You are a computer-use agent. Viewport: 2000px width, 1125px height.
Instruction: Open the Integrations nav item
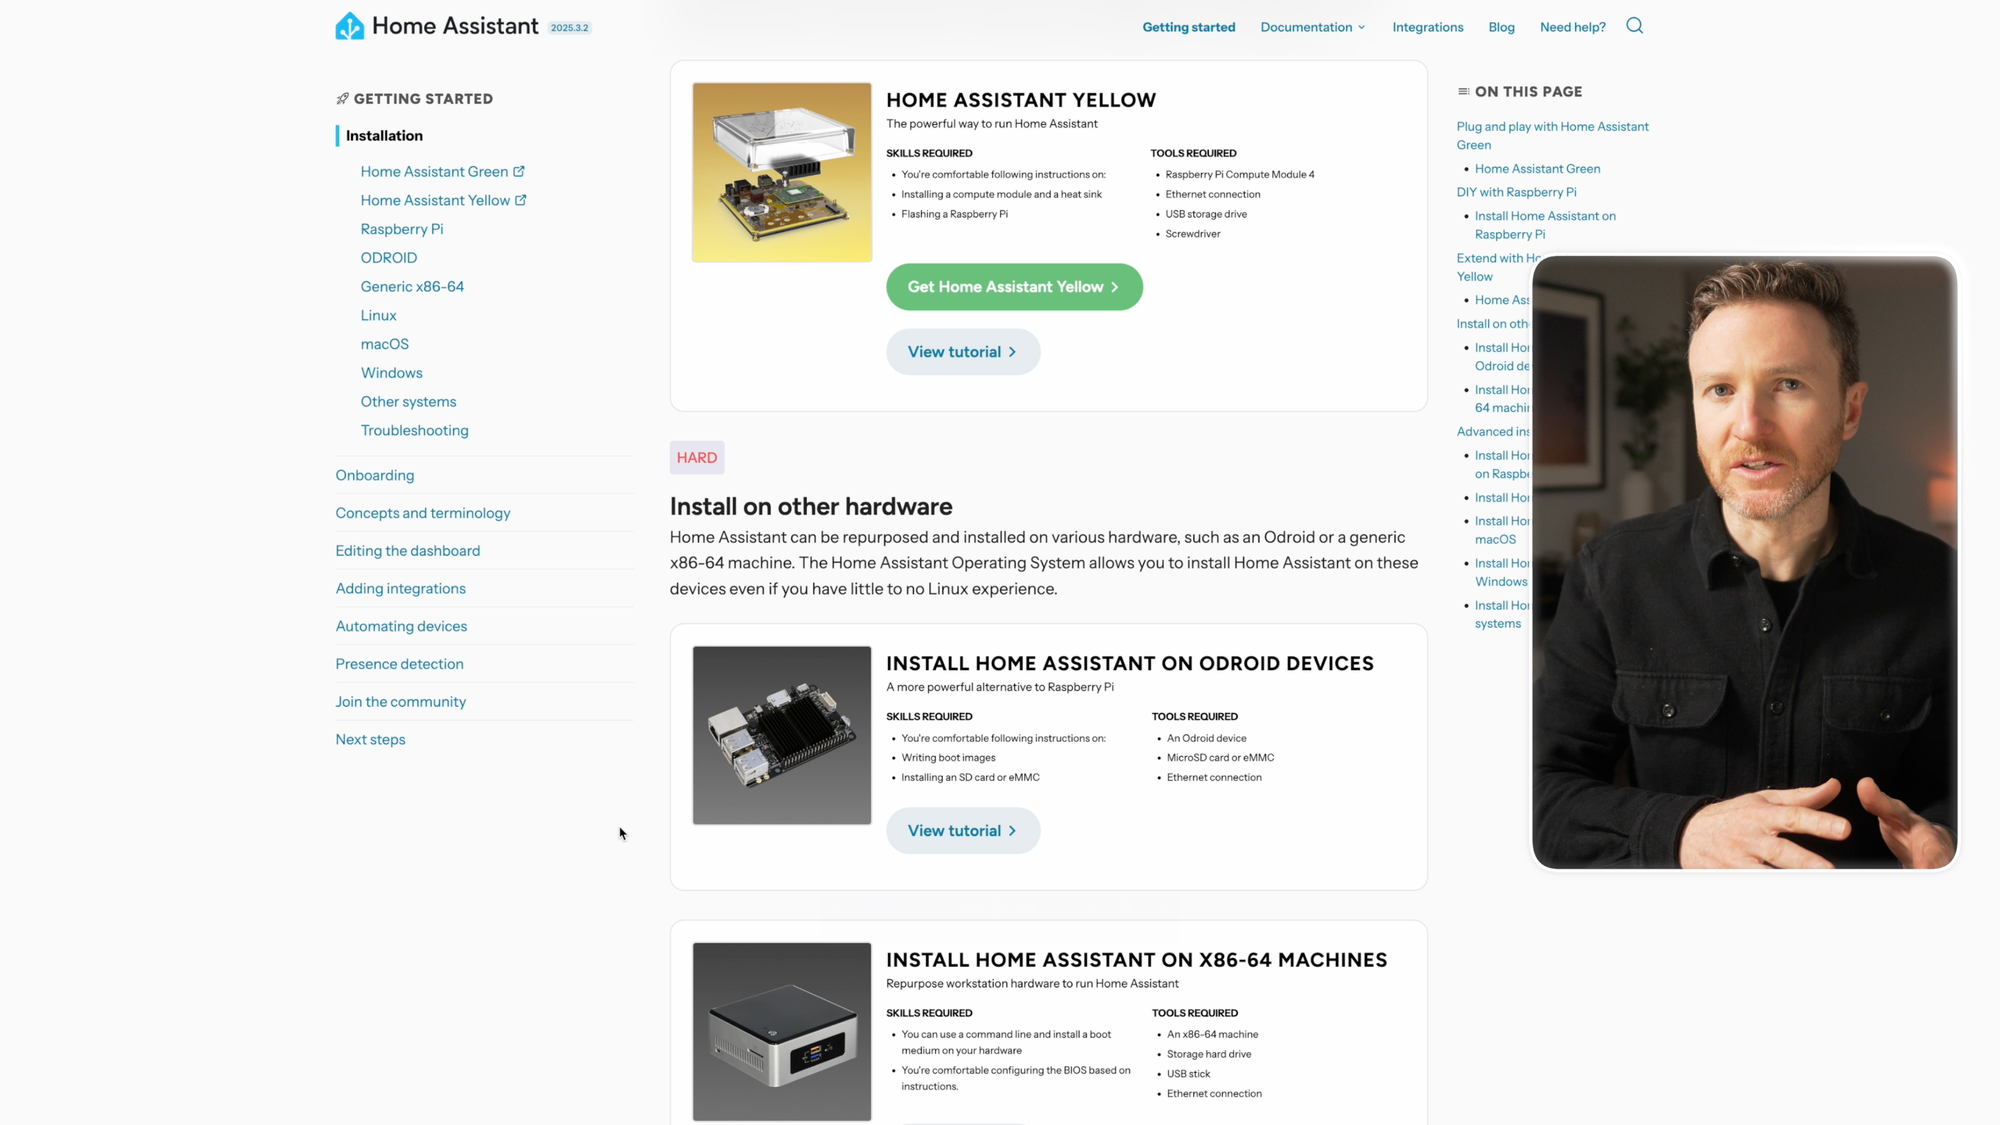[1427, 27]
